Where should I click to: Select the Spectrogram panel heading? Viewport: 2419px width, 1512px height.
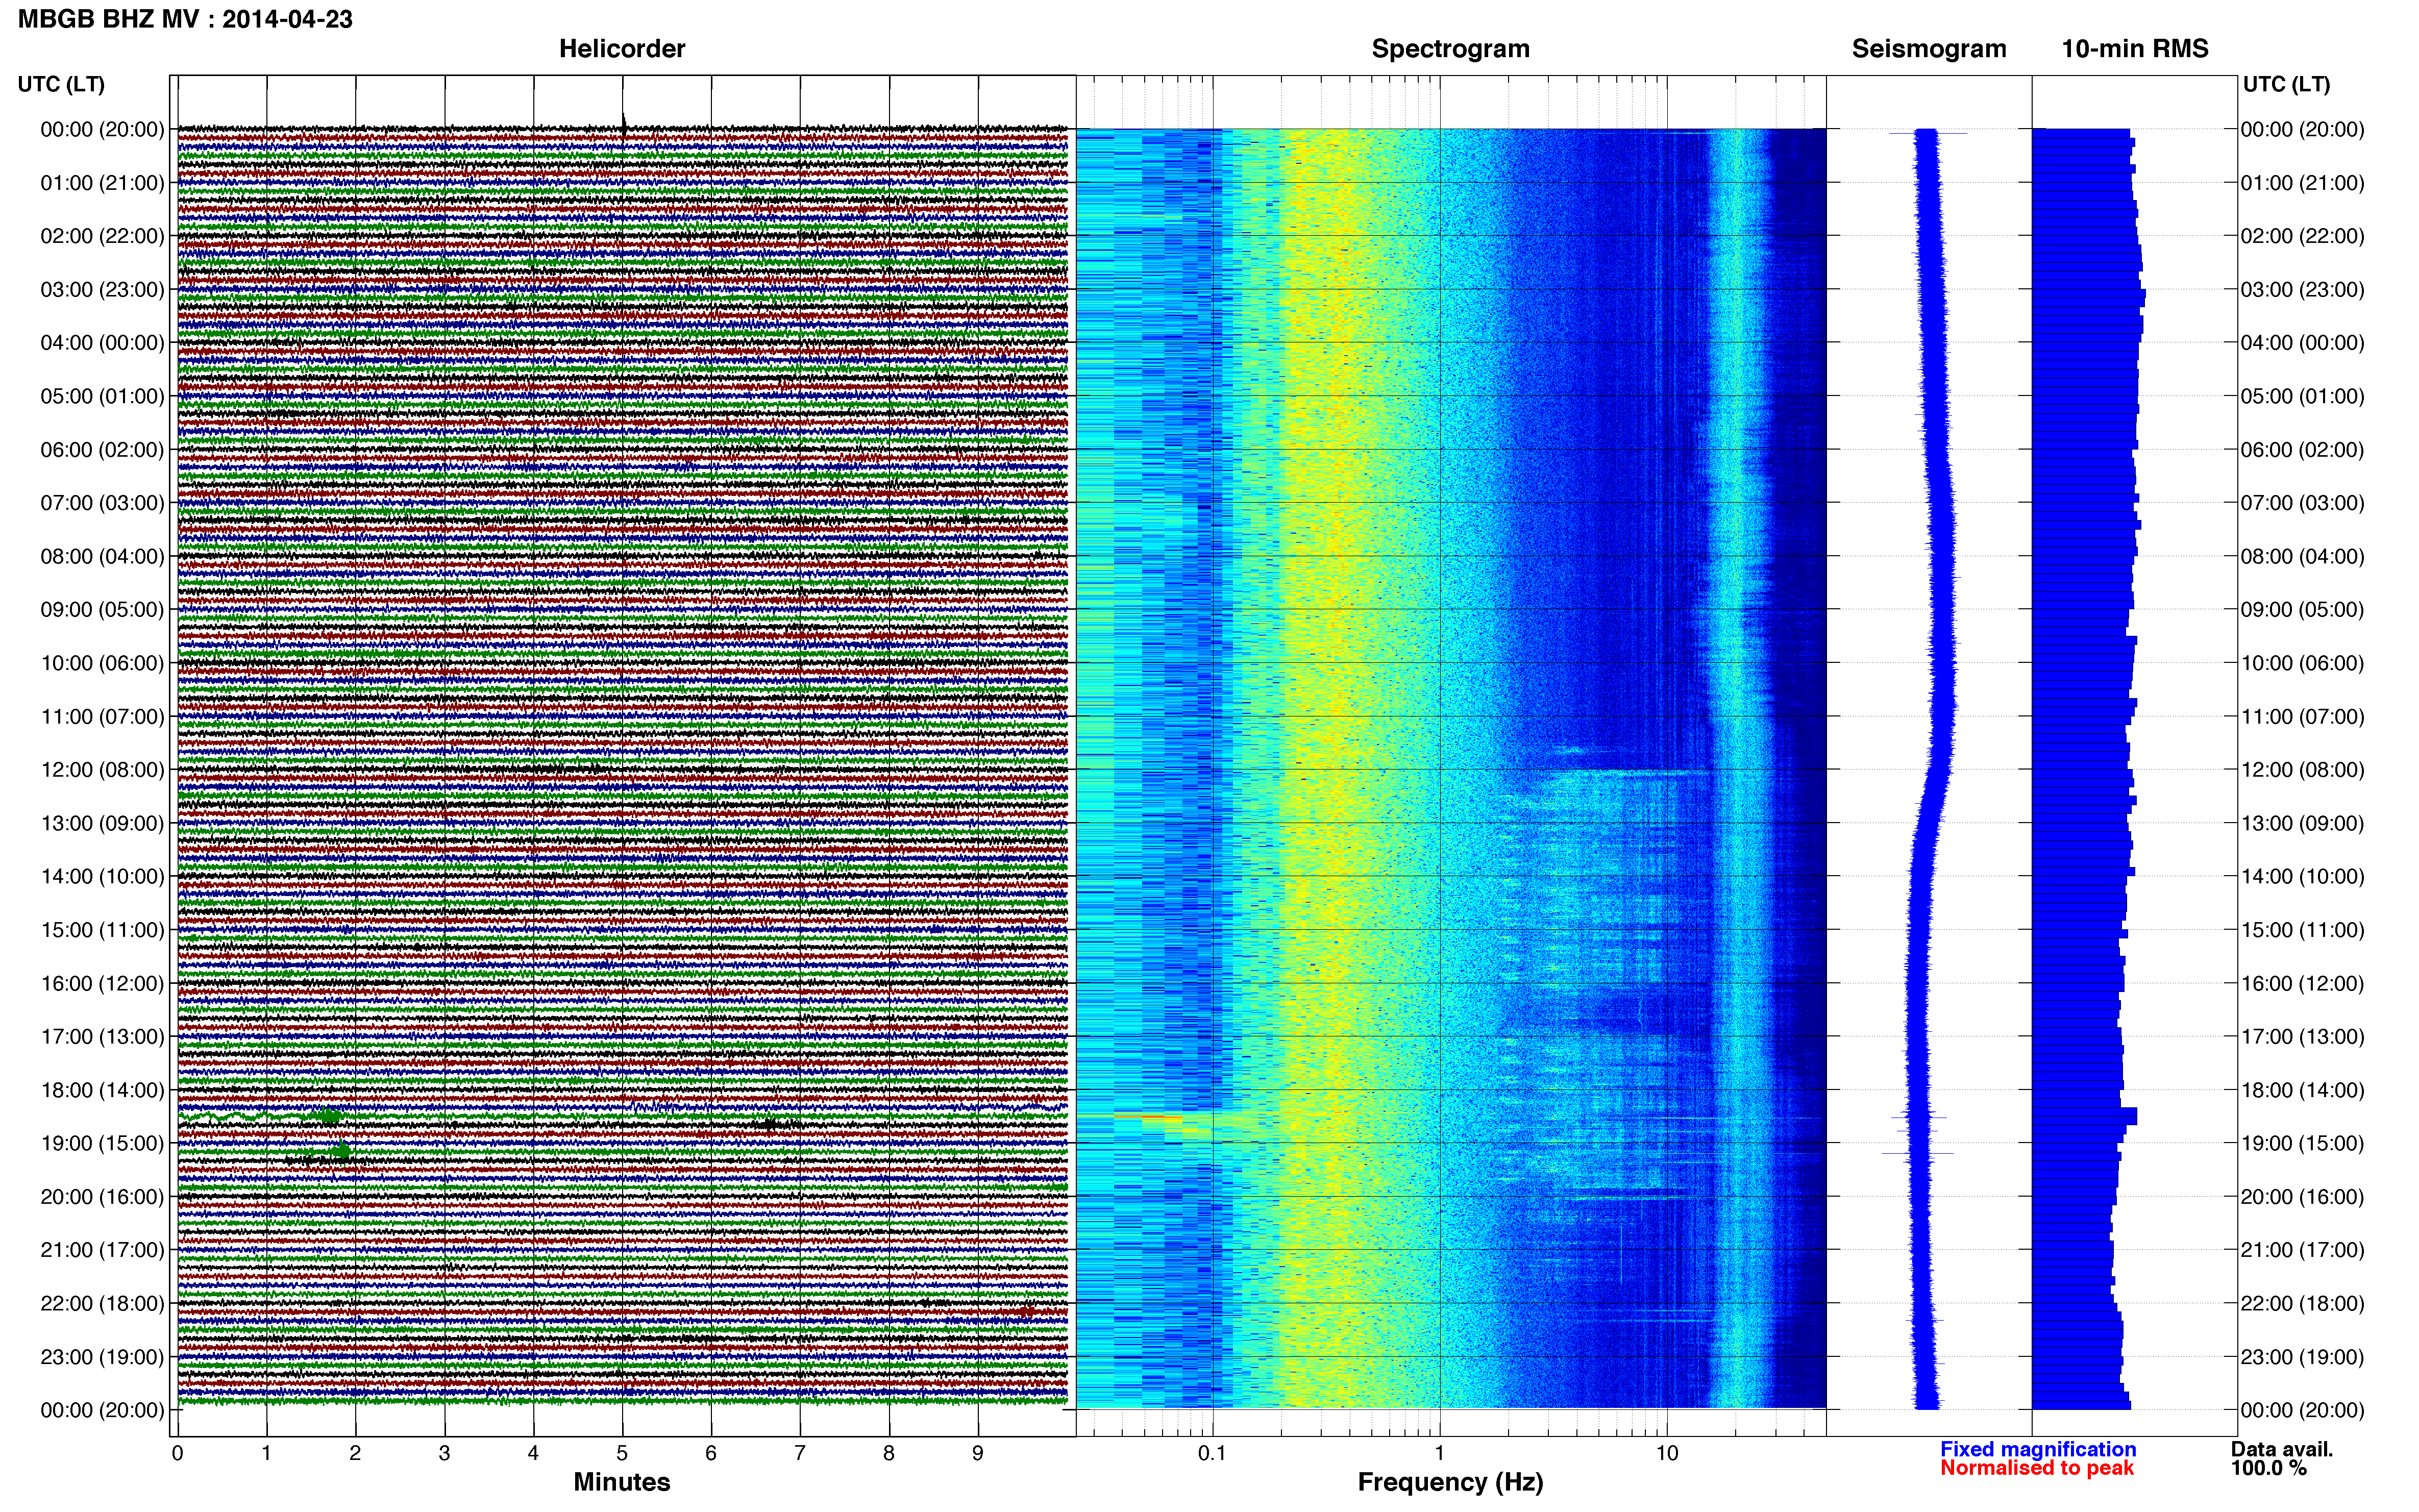point(1450,49)
